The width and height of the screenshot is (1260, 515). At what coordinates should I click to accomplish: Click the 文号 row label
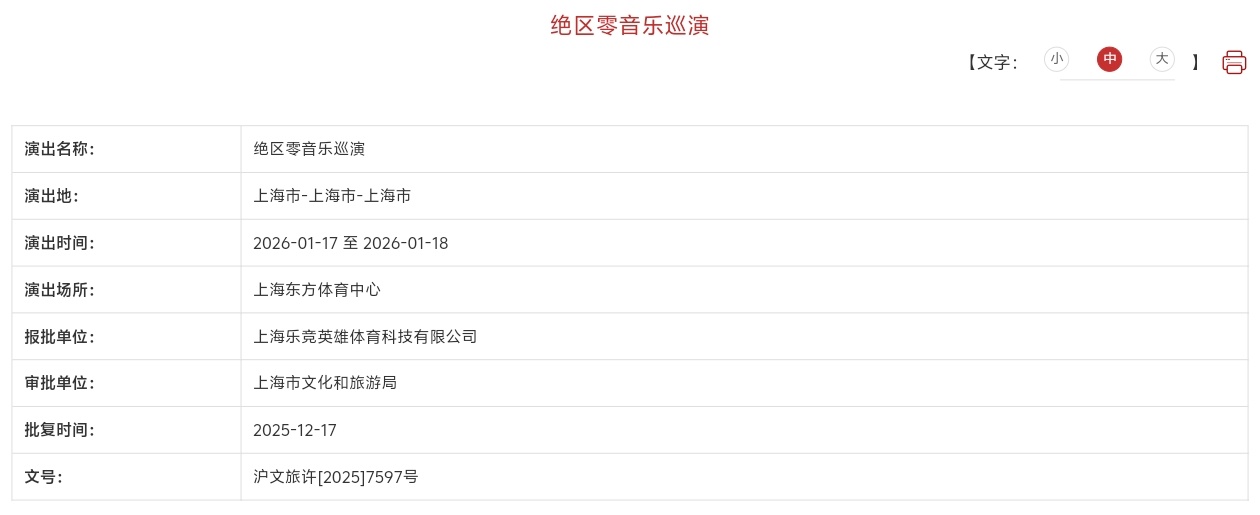pos(44,477)
